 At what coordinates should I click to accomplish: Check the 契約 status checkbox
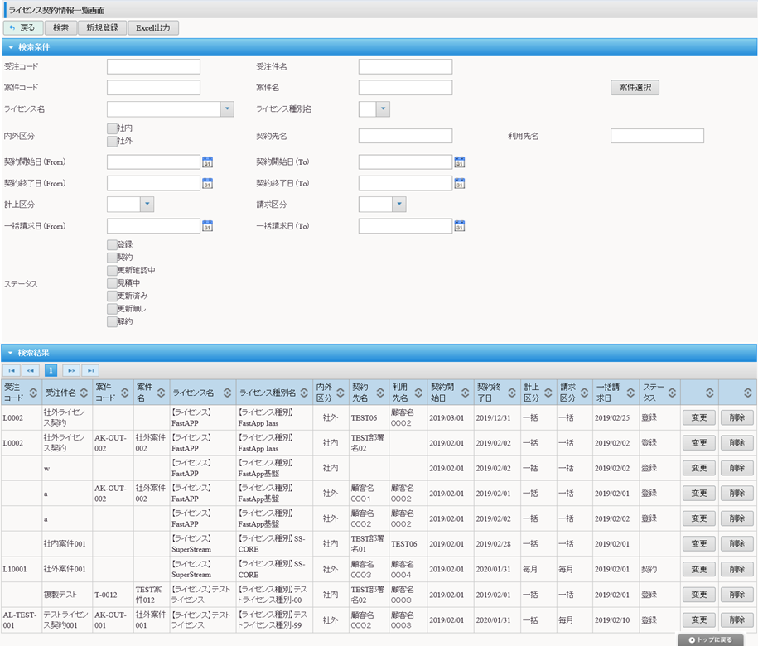point(112,257)
